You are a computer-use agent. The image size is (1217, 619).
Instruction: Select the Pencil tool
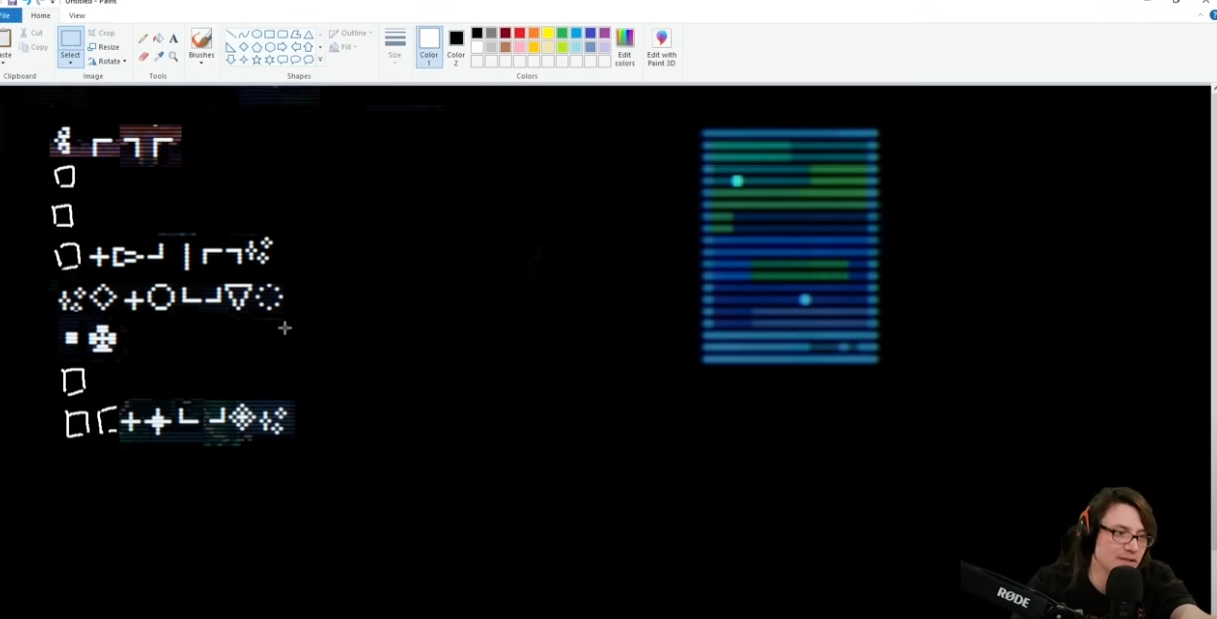pos(144,39)
